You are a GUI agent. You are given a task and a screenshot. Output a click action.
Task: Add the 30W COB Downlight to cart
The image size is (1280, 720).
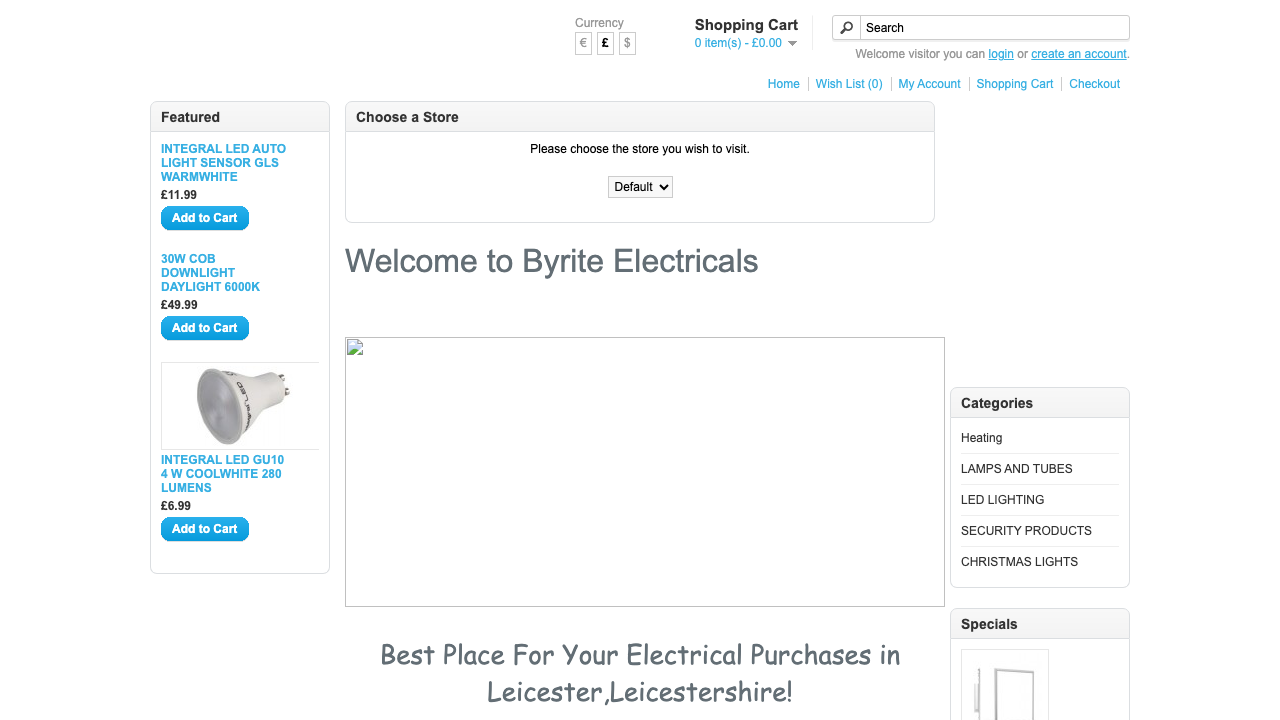coord(204,328)
